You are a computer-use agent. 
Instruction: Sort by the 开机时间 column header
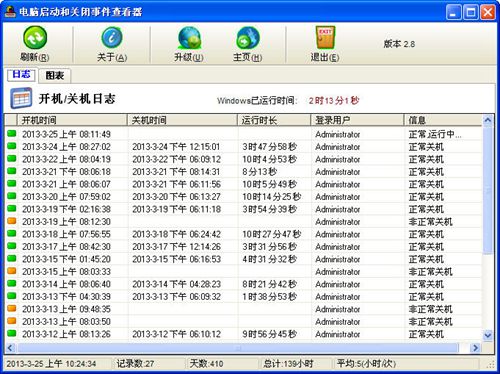tap(72, 120)
